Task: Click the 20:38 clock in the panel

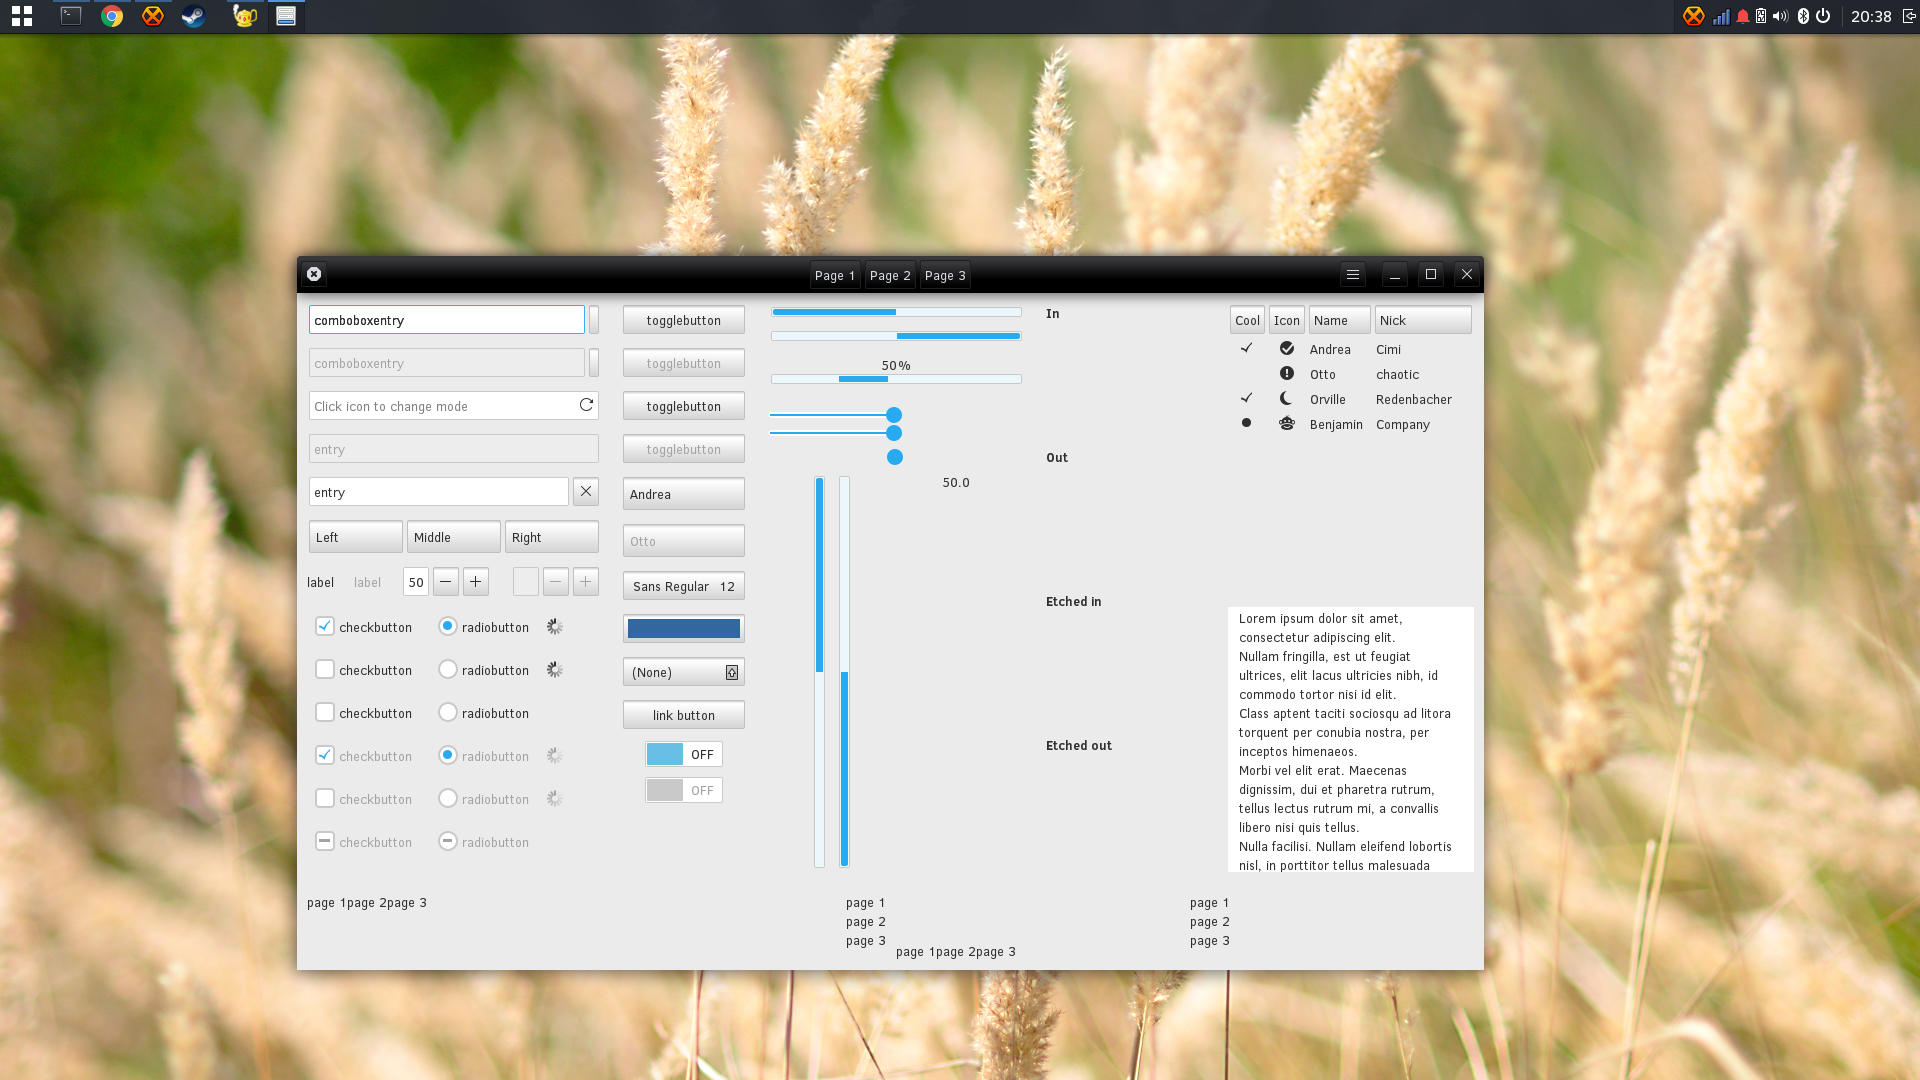Action: [x=1871, y=16]
